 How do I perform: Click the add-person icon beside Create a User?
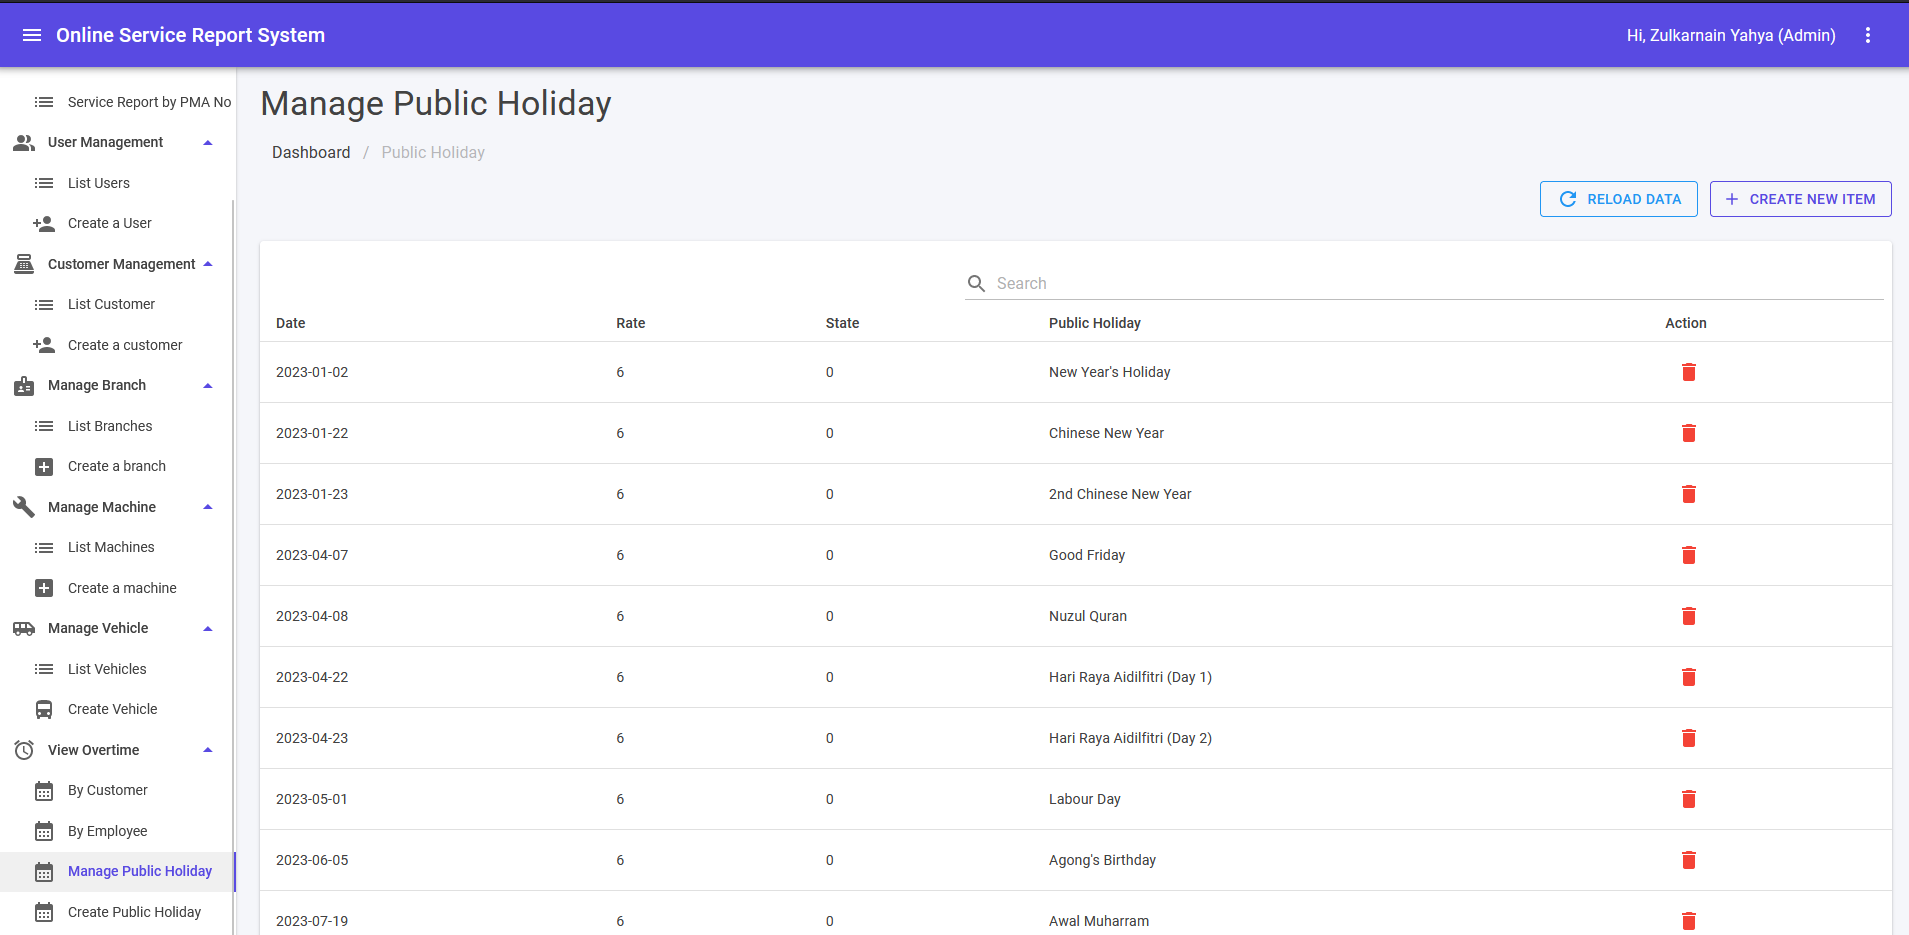tap(44, 224)
